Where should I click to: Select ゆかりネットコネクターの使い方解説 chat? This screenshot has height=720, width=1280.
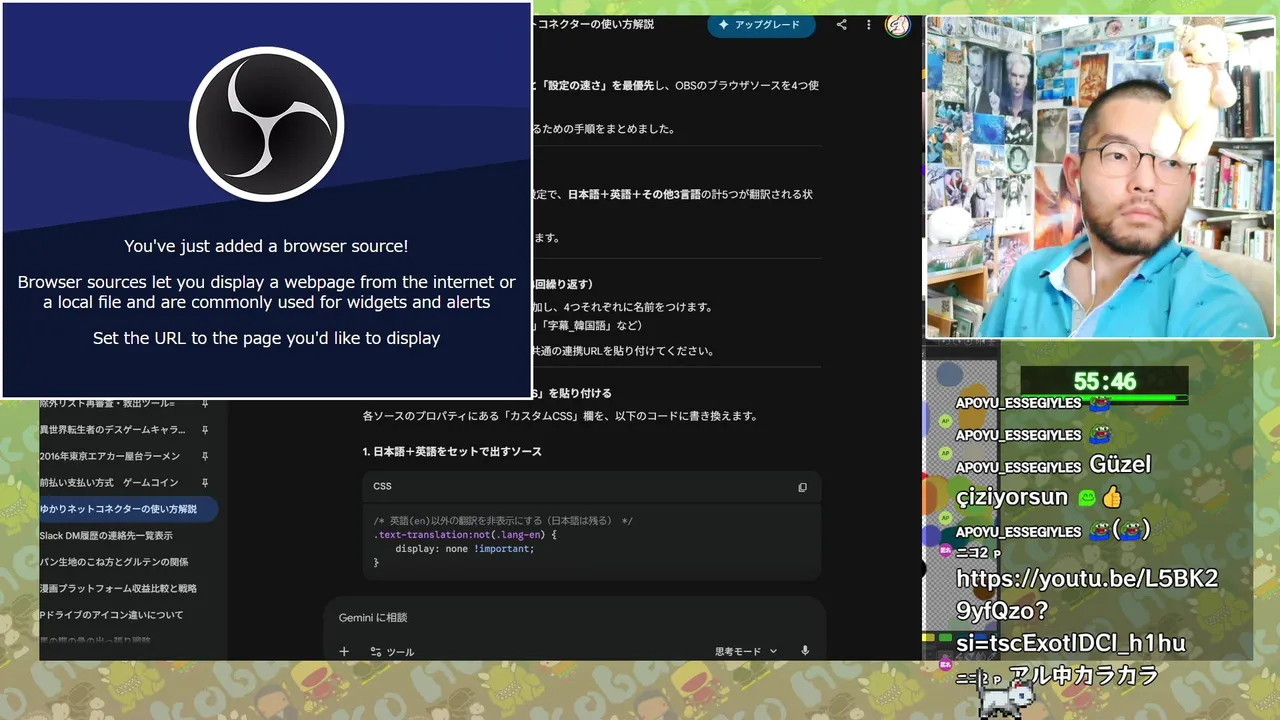click(127, 509)
